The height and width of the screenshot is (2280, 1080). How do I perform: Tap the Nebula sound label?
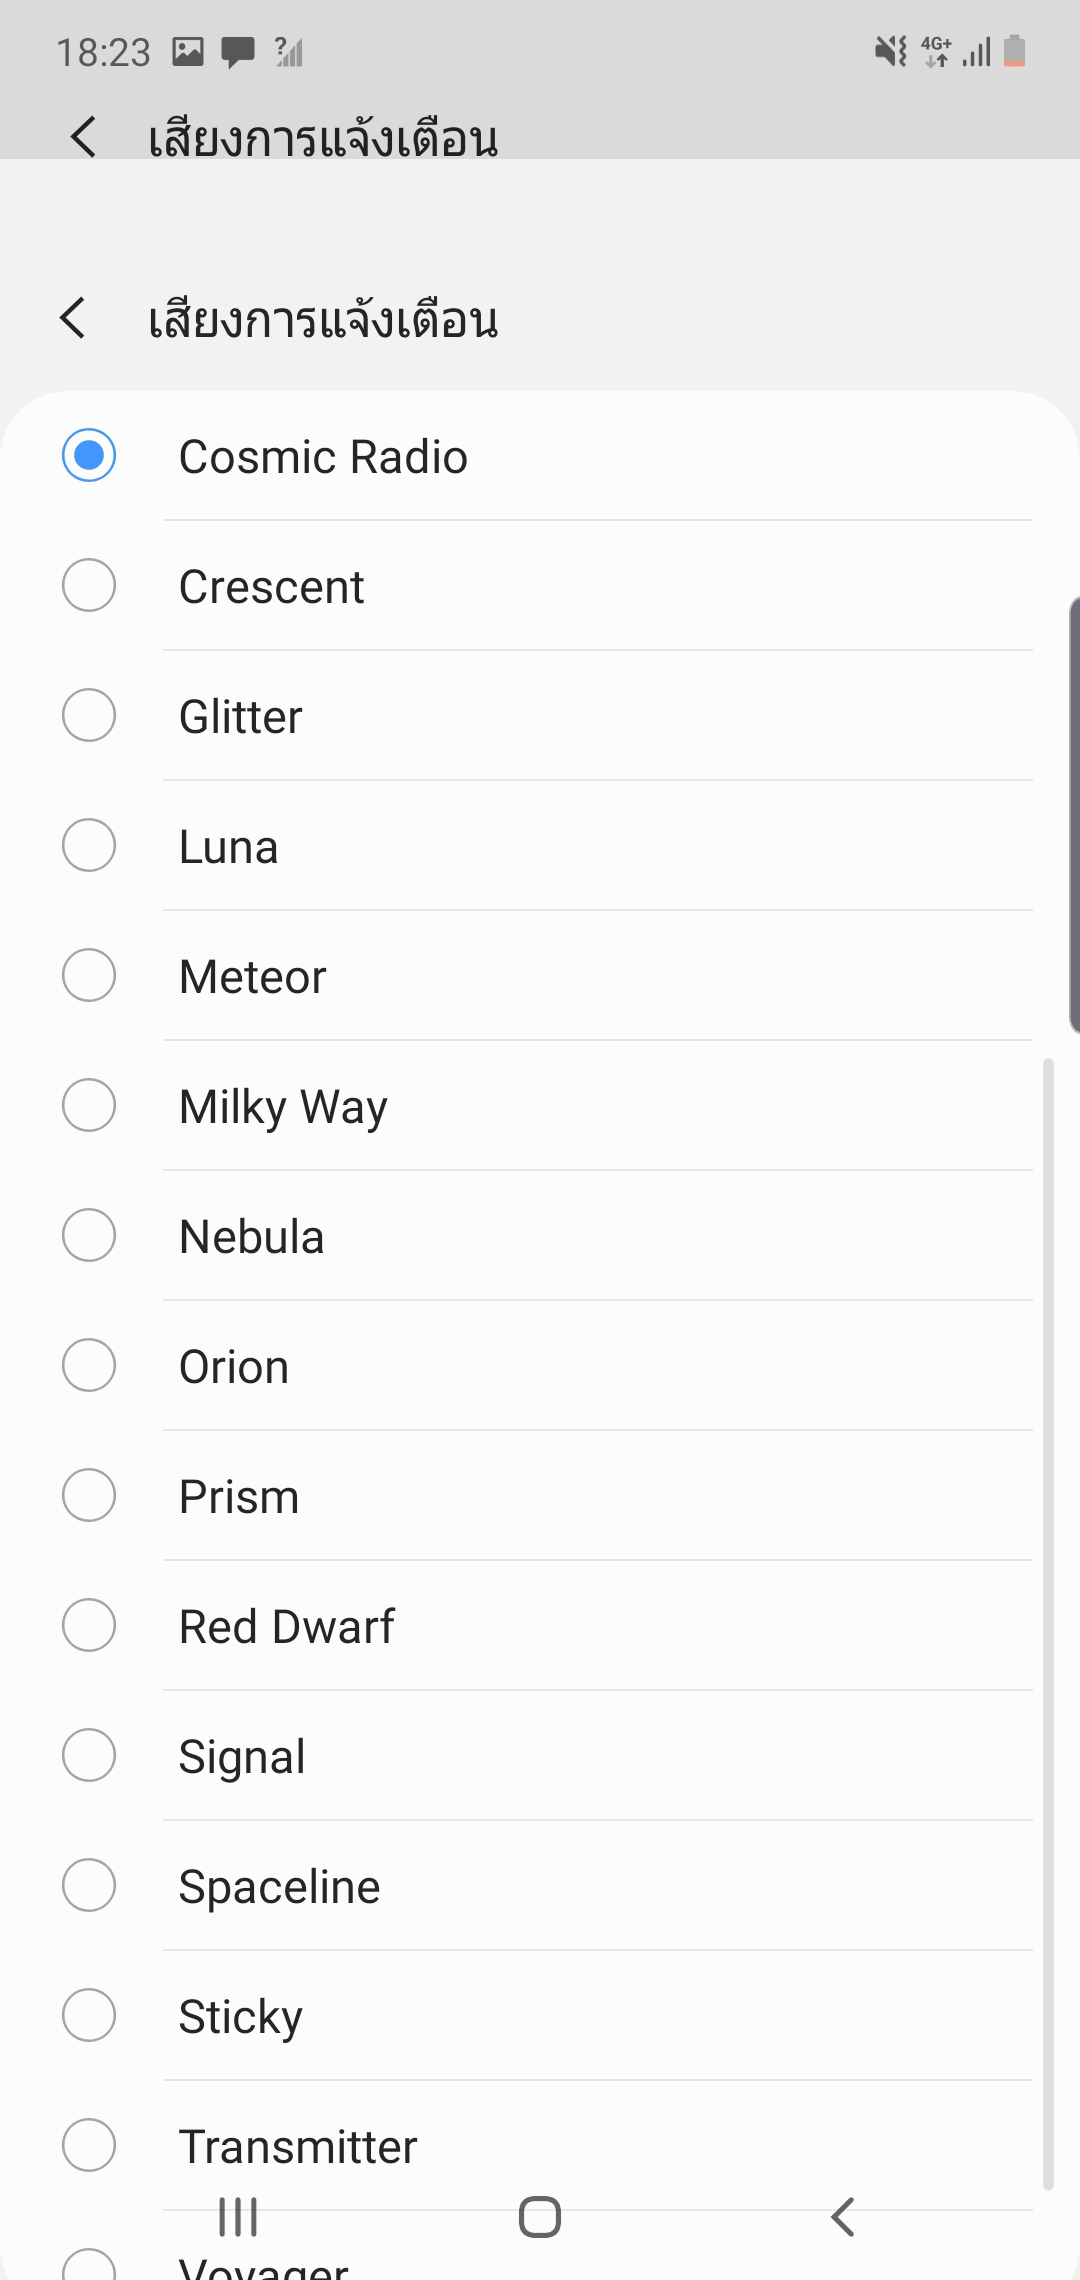pos(251,1237)
